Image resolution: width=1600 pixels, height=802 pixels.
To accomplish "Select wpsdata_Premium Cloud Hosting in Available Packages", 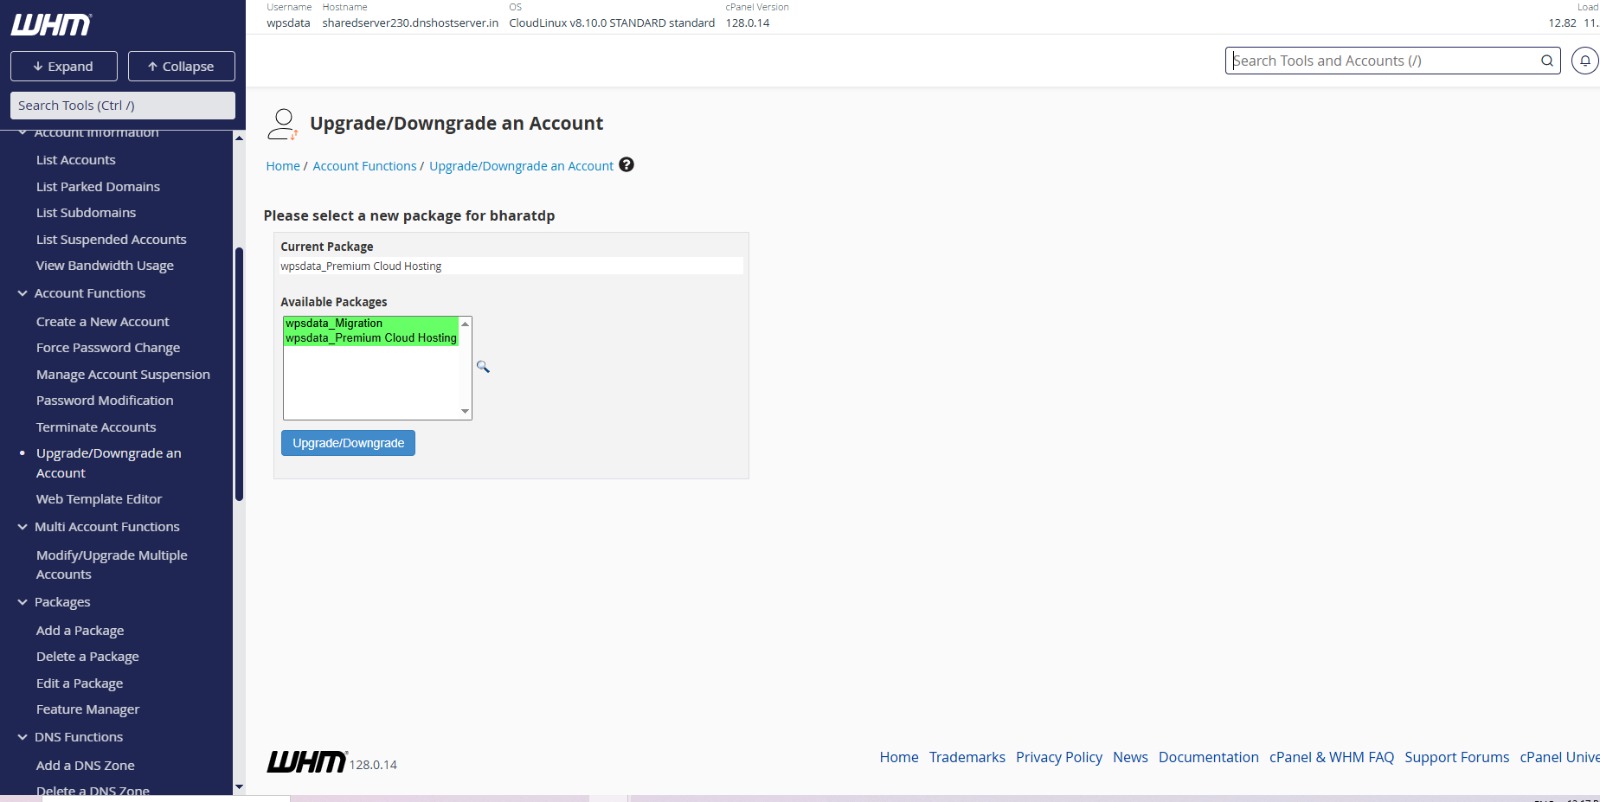I will tap(370, 338).
